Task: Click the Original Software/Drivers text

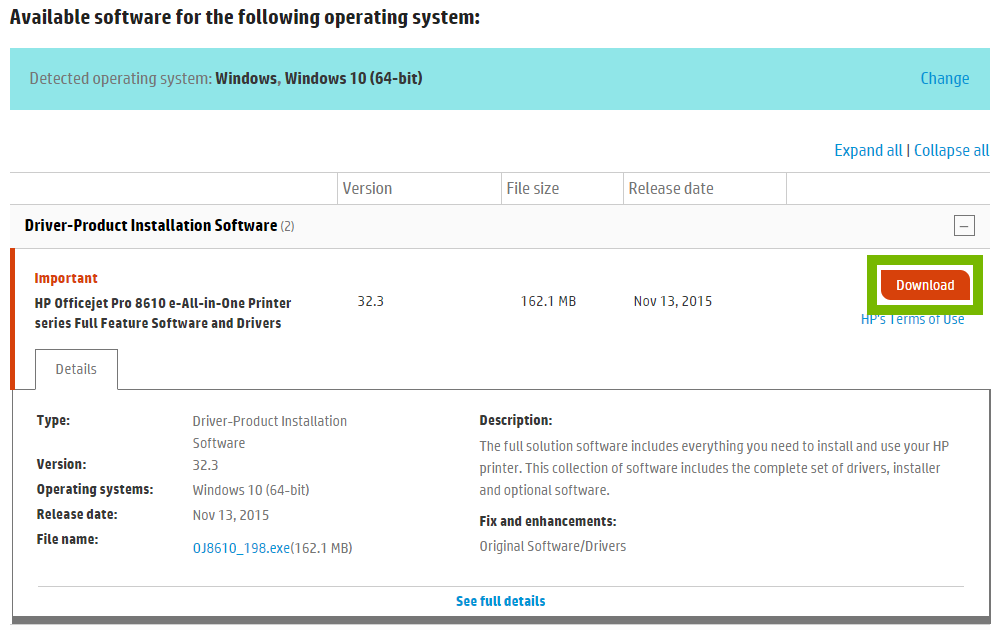Action: coord(552,546)
